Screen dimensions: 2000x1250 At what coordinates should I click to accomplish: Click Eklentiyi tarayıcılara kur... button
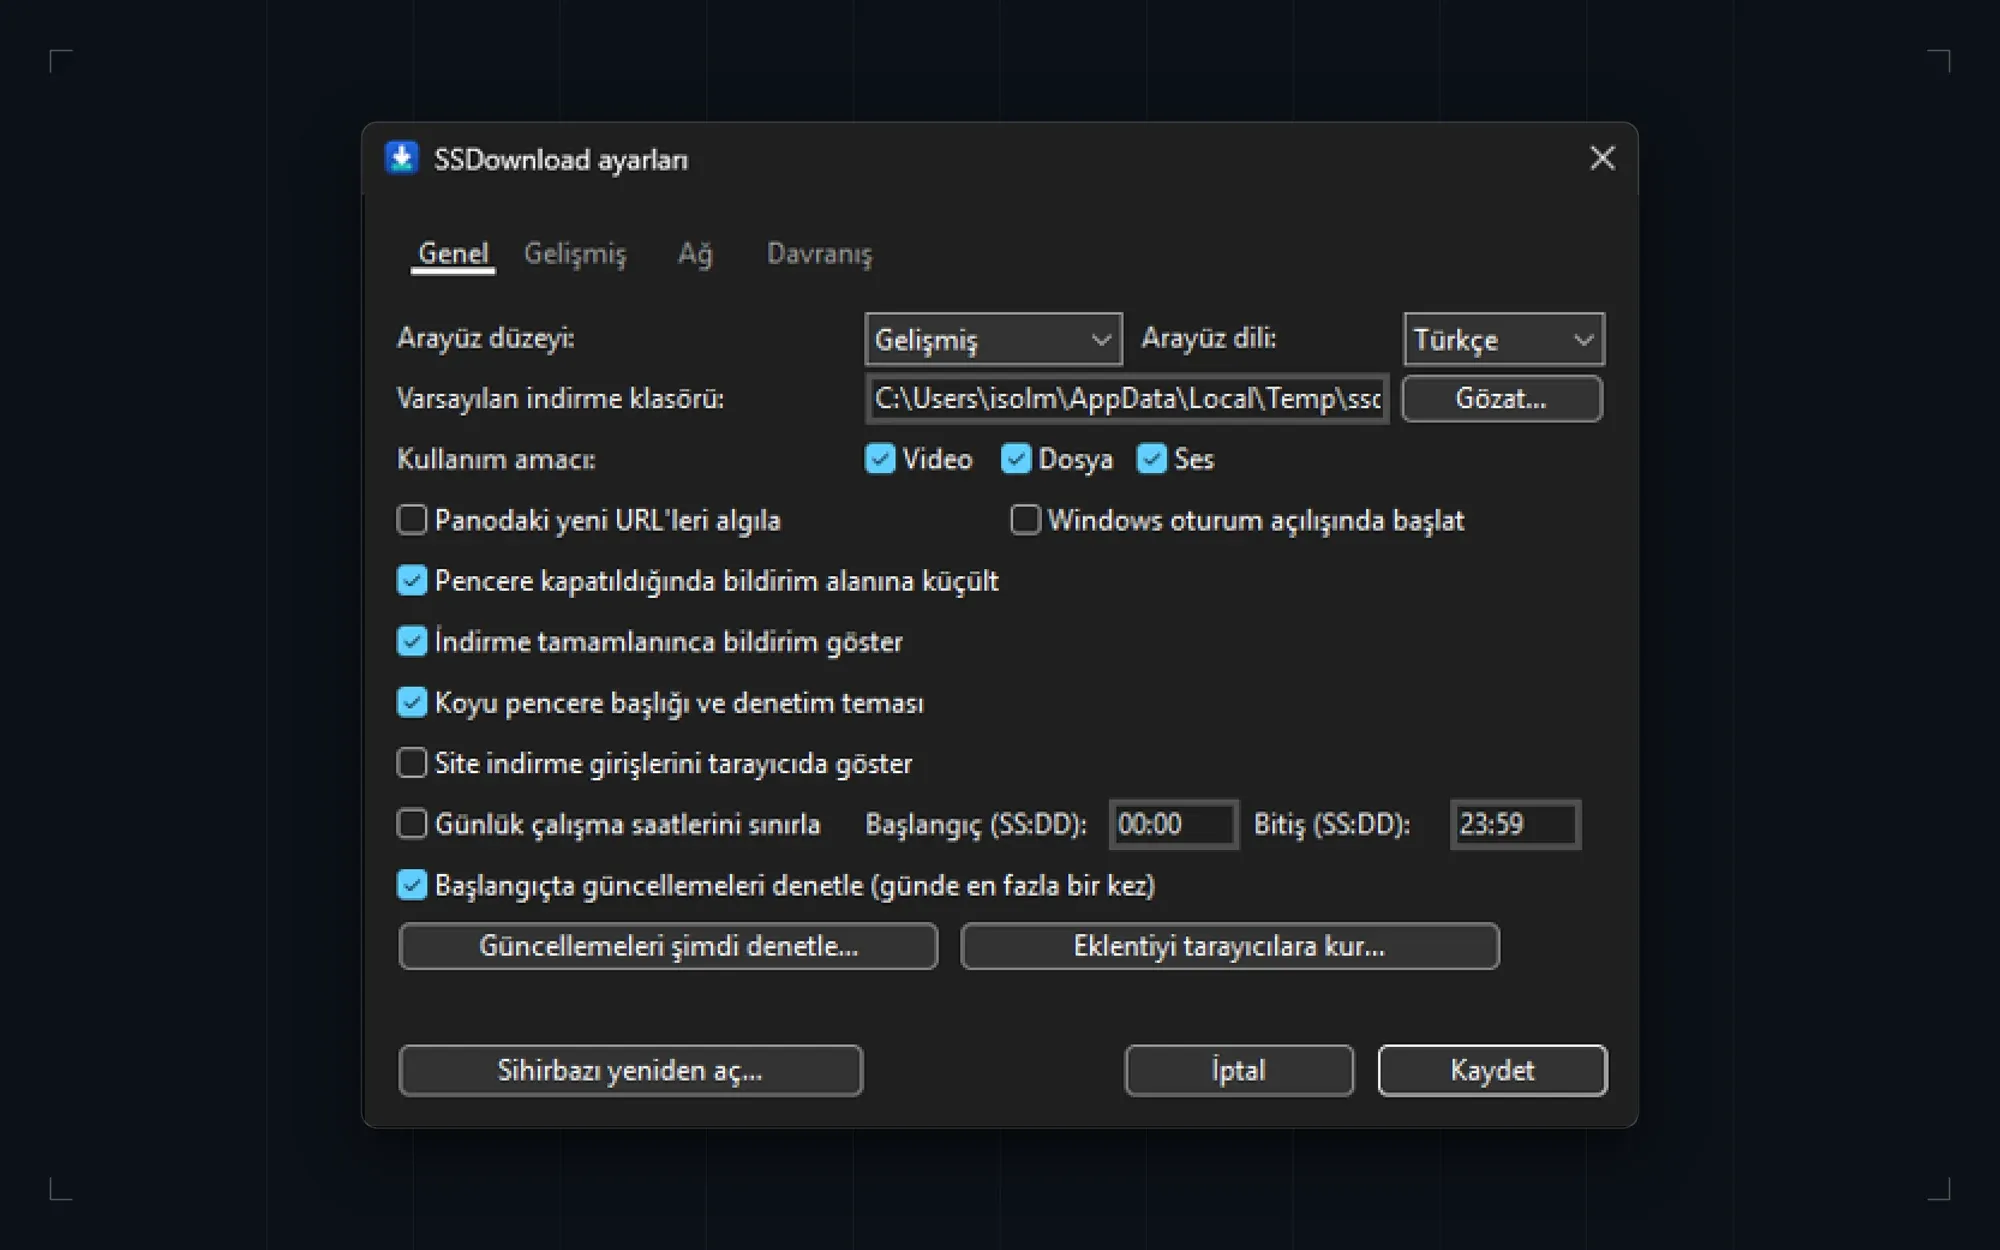[x=1230, y=946]
